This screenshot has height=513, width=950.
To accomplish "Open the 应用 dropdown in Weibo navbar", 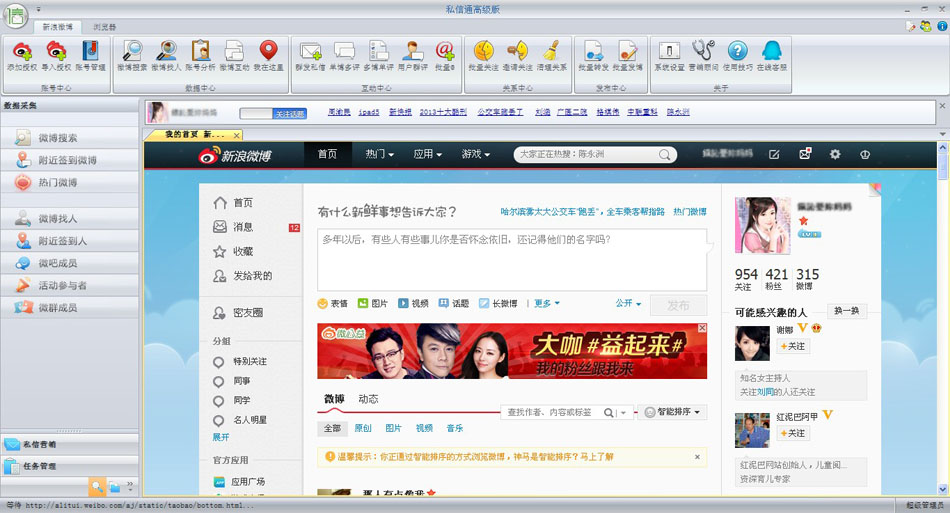I will click(x=428, y=154).
